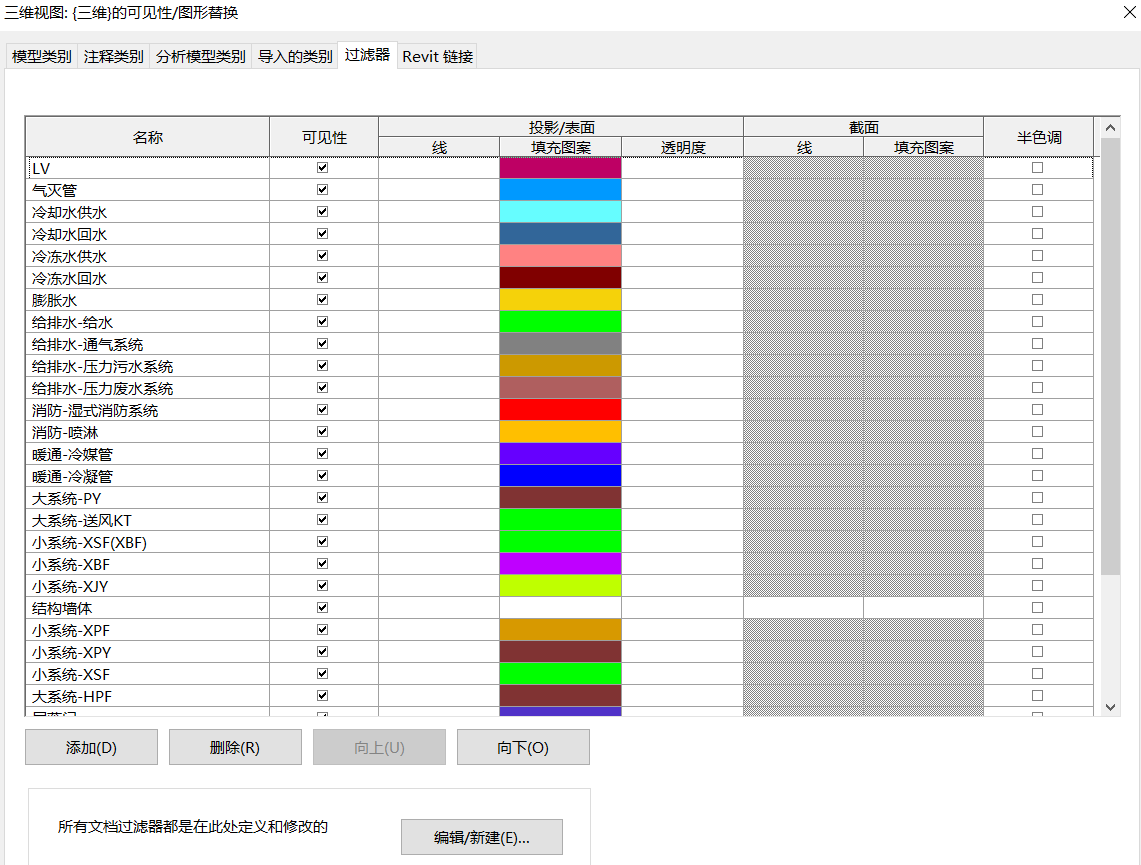1141x865 pixels.
Task: Click the 删除(R) button
Action: (x=234, y=747)
